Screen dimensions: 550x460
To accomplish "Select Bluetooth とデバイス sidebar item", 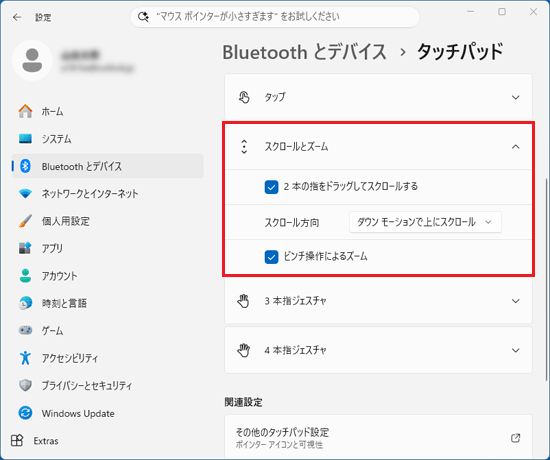I will [107, 166].
